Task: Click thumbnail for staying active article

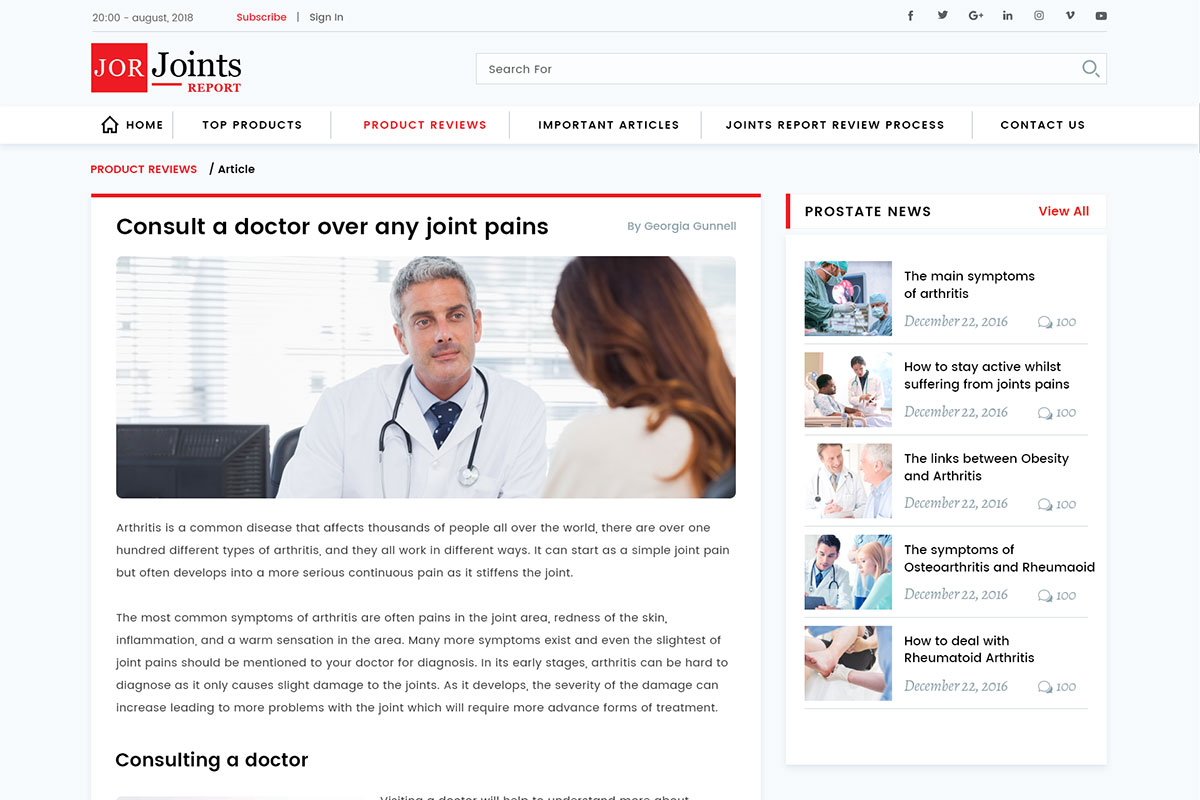Action: (848, 390)
